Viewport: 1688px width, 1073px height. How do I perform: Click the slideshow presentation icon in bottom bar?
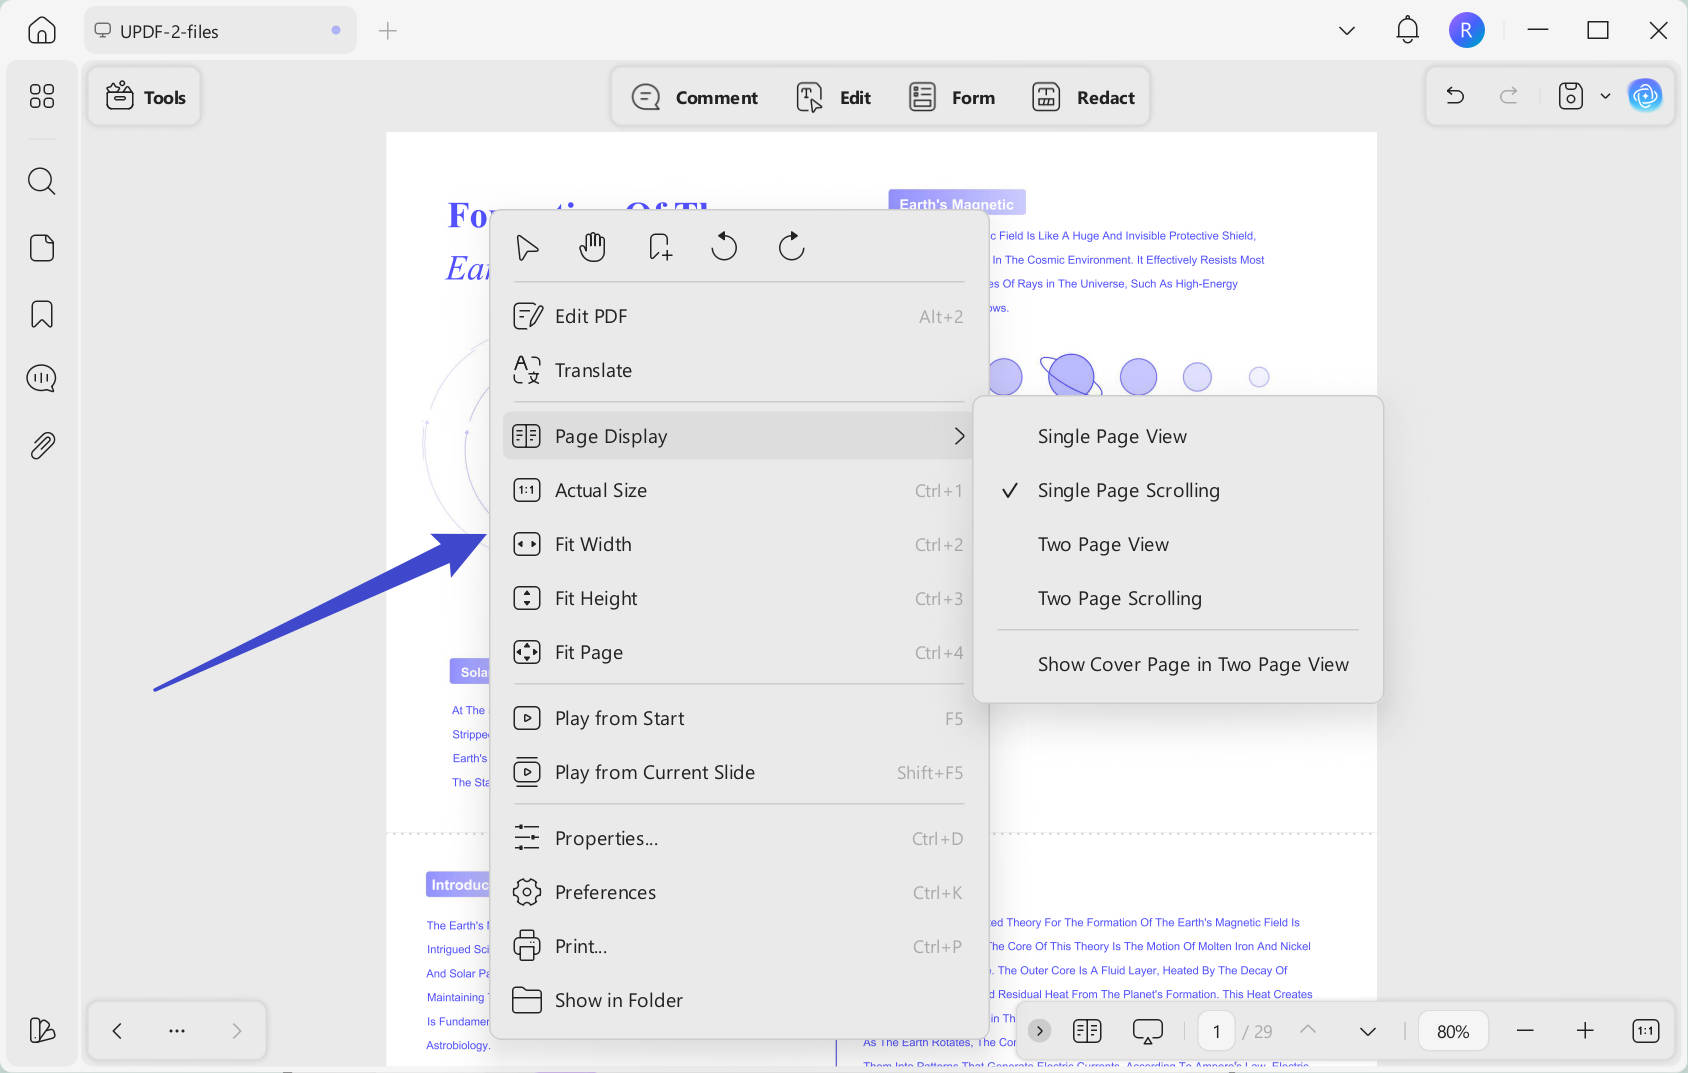tap(1147, 1031)
